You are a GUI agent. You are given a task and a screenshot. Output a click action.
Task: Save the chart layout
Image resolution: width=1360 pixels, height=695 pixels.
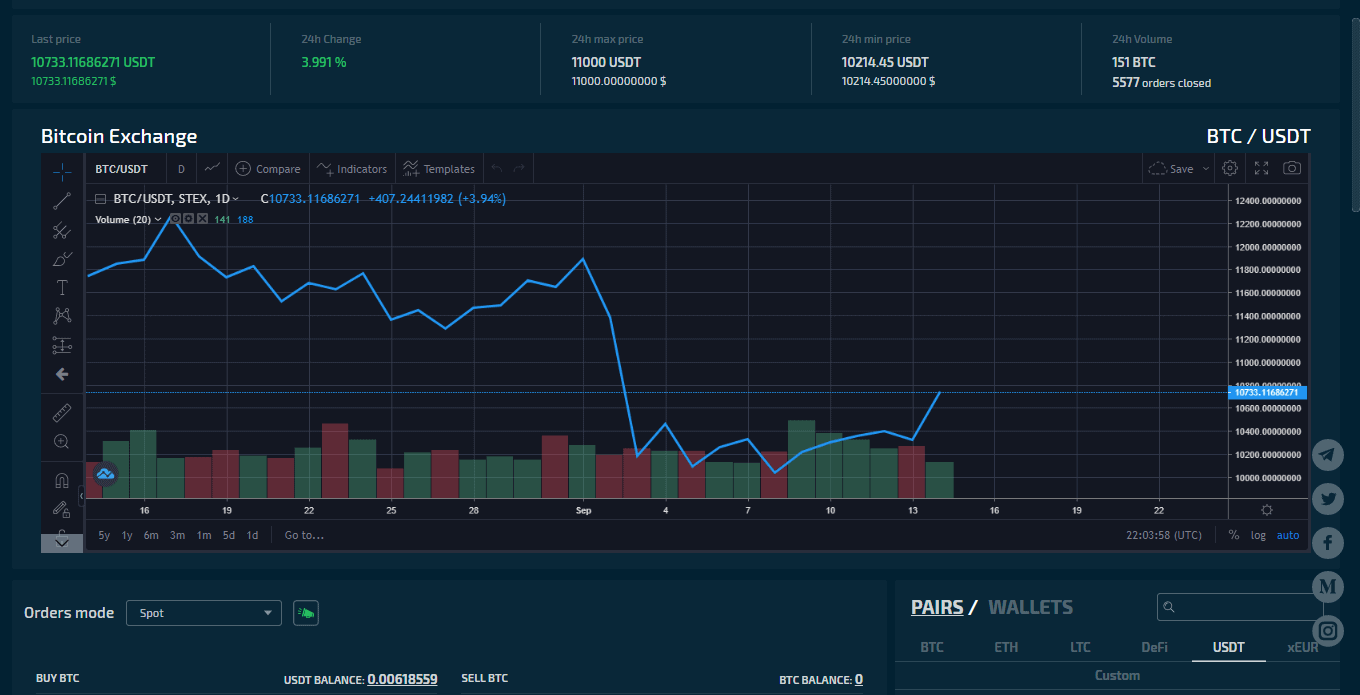[1171, 169]
